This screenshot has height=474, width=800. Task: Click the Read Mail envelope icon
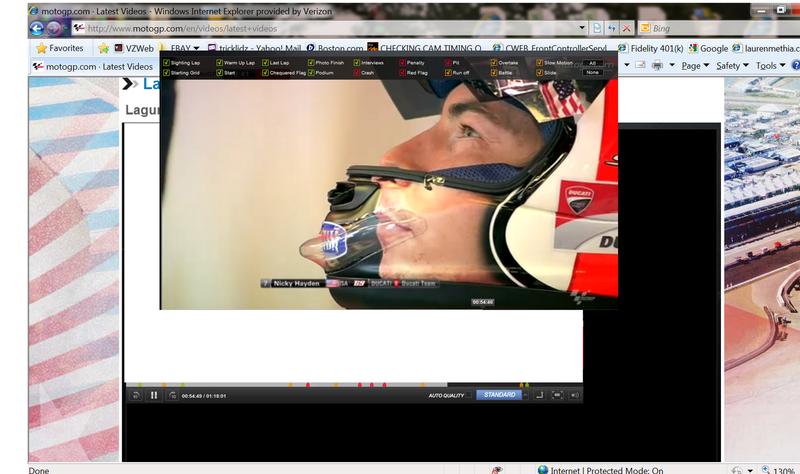[640, 65]
